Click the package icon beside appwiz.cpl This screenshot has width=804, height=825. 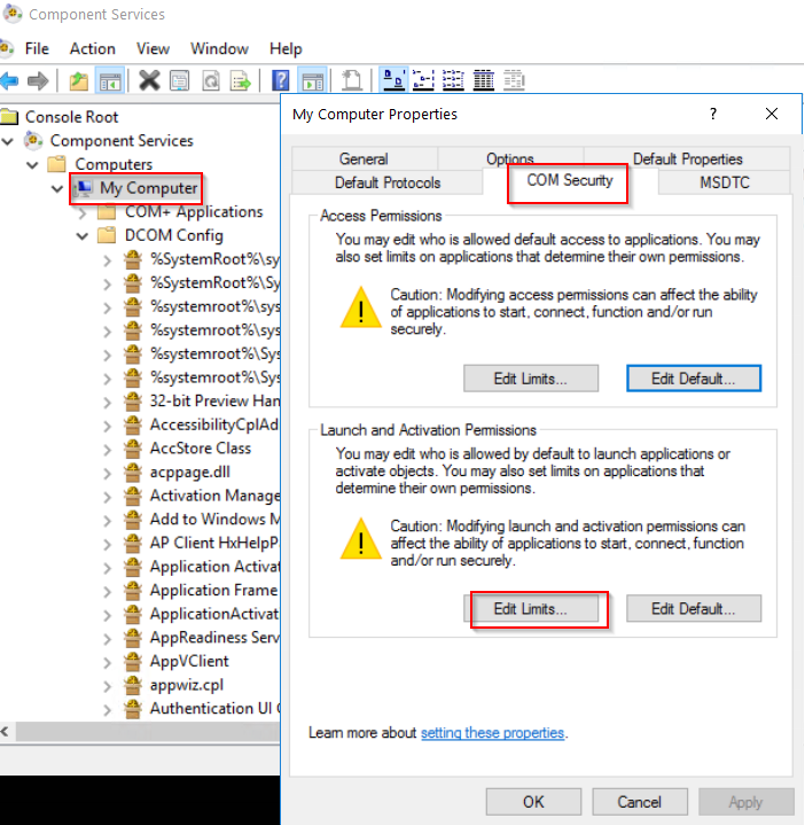[x=133, y=685]
